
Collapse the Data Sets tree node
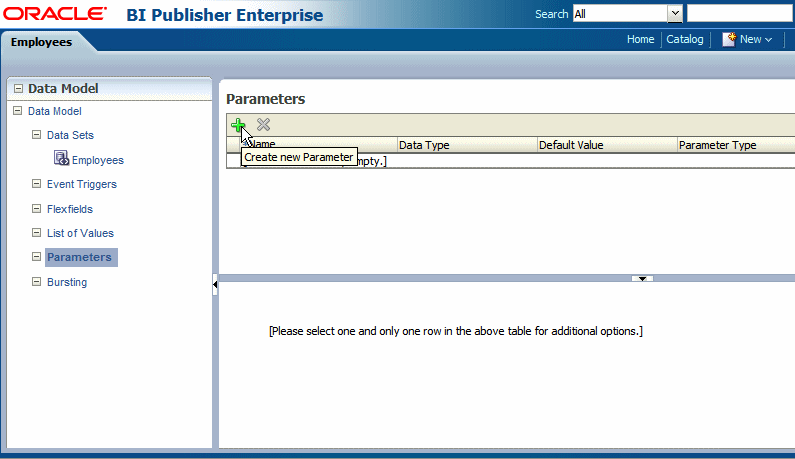pos(37,134)
